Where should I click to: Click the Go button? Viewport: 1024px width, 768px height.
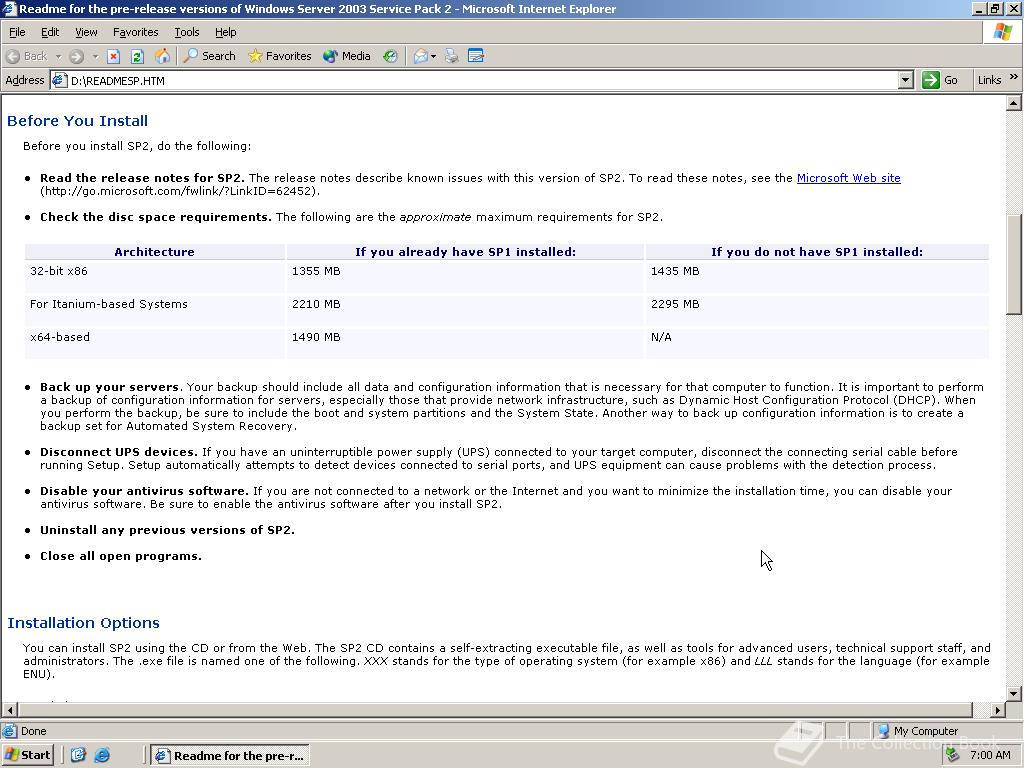point(940,80)
